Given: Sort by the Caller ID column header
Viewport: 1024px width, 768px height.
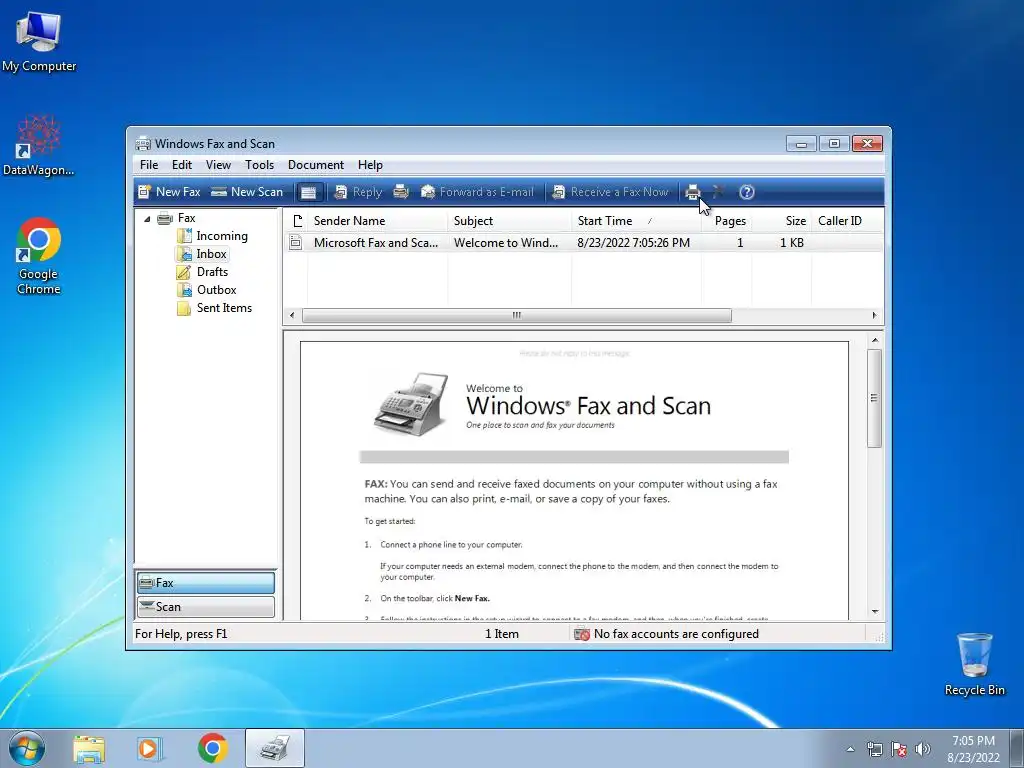Looking at the screenshot, I should point(848,221).
